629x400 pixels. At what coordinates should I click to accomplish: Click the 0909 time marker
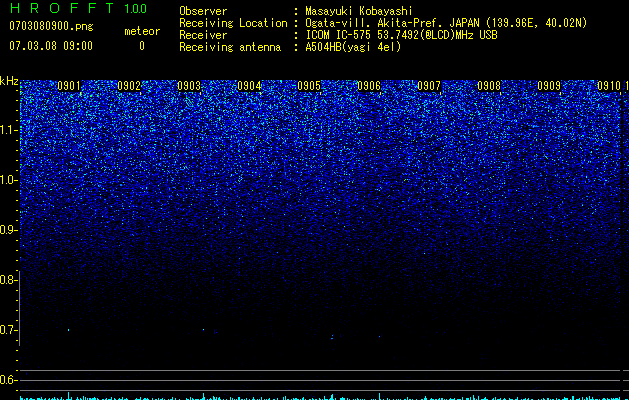[x=549, y=86]
